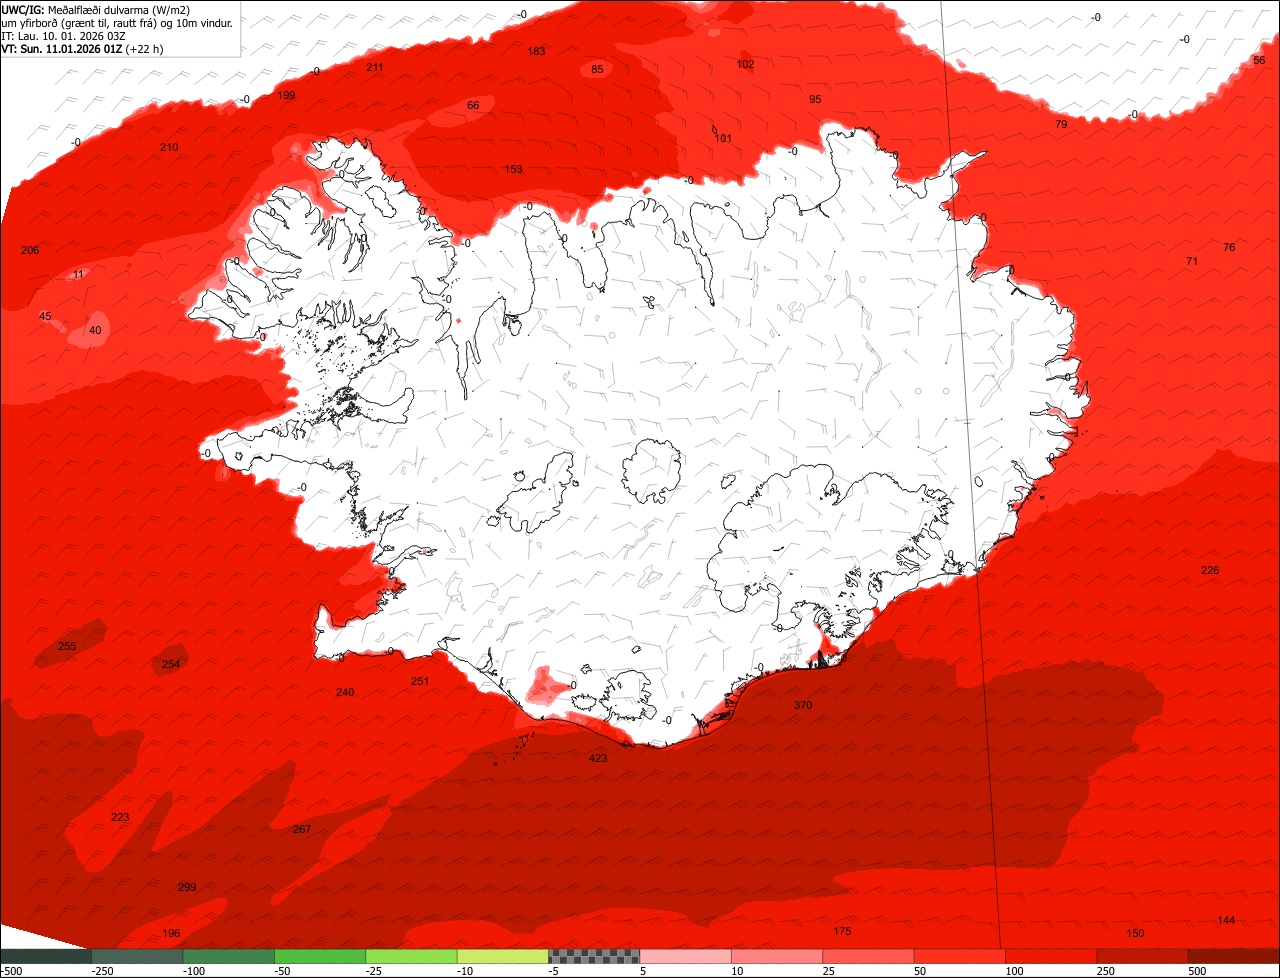This screenshot has height=978, width=1280.
Task: Click the map value '196'
Action: (171, 933)
